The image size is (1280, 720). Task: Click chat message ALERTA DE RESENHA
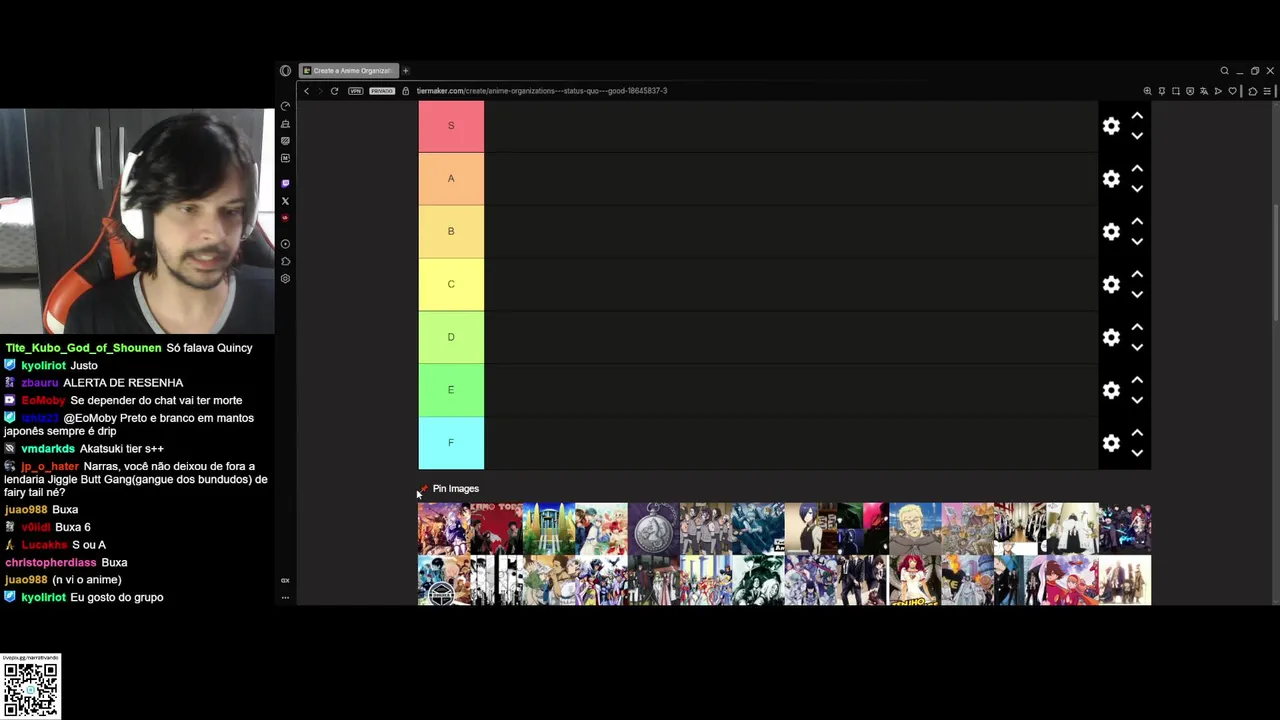tap(123, 383)
